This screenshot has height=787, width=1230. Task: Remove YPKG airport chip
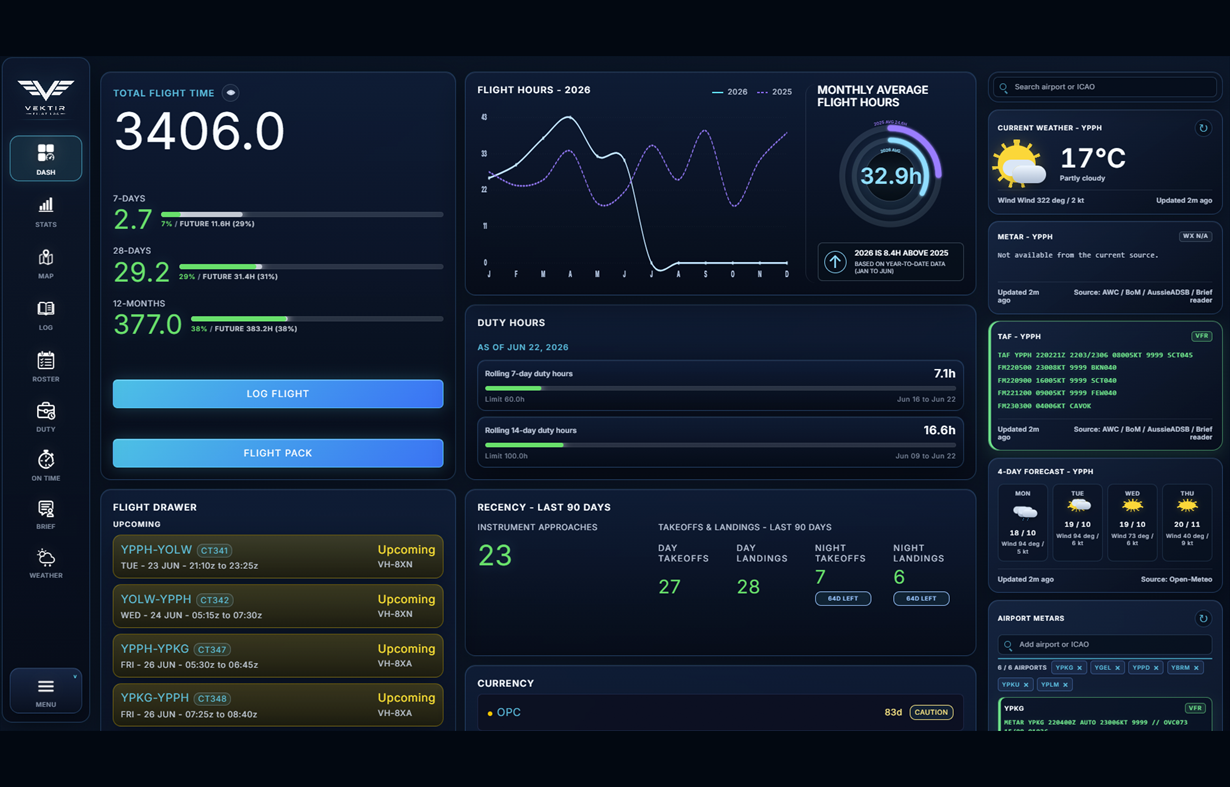[1080, 668]
